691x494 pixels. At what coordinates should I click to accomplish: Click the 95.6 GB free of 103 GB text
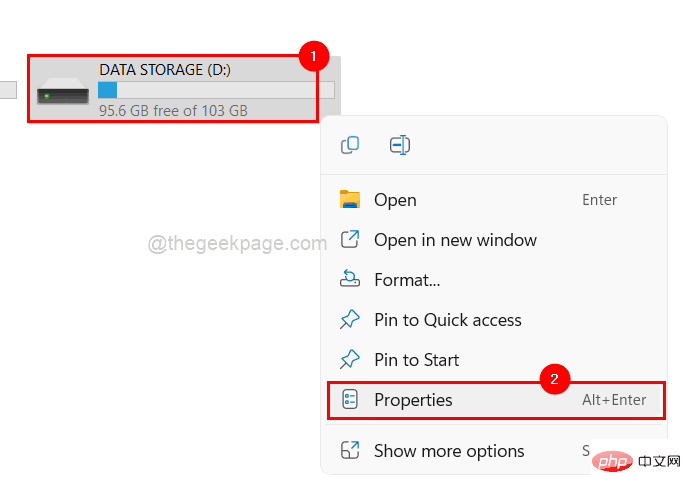click(173, 110)
